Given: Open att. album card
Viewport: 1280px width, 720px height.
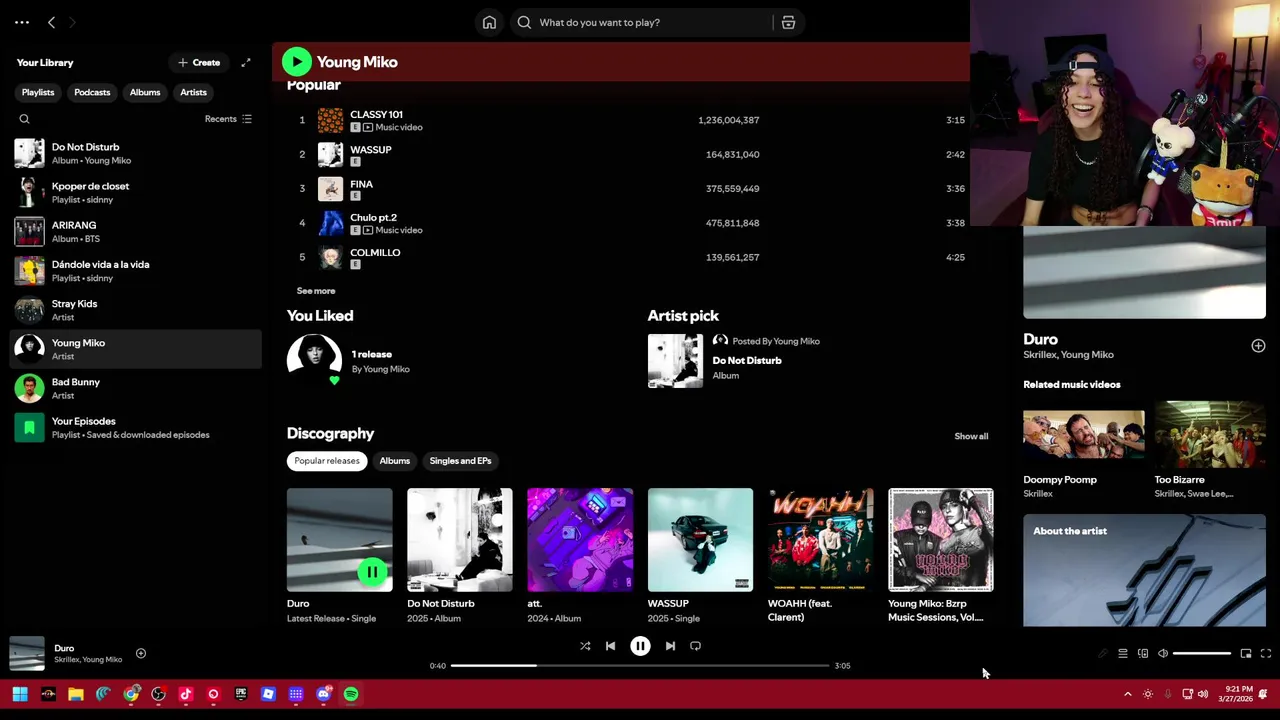Looking at the screenshot, I should (x=580, y=556).
